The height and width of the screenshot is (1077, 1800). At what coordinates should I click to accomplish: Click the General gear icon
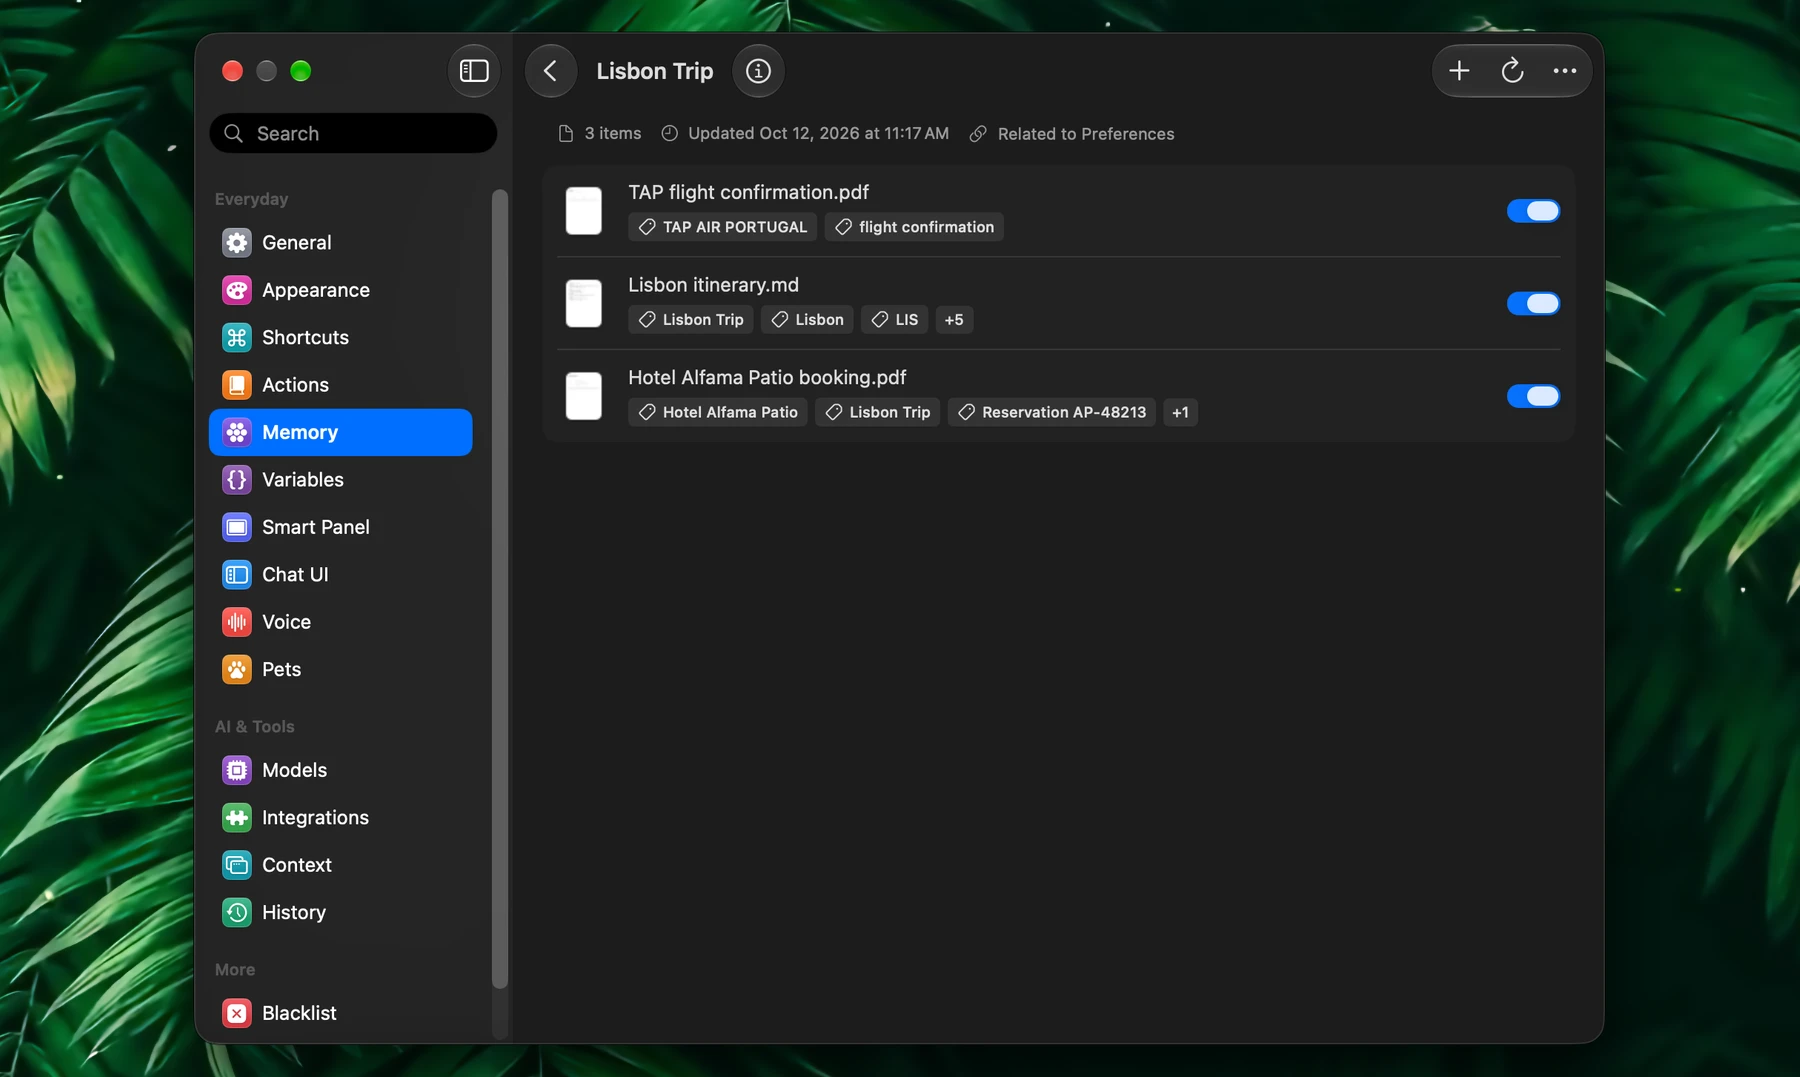[x=237, y=243]
